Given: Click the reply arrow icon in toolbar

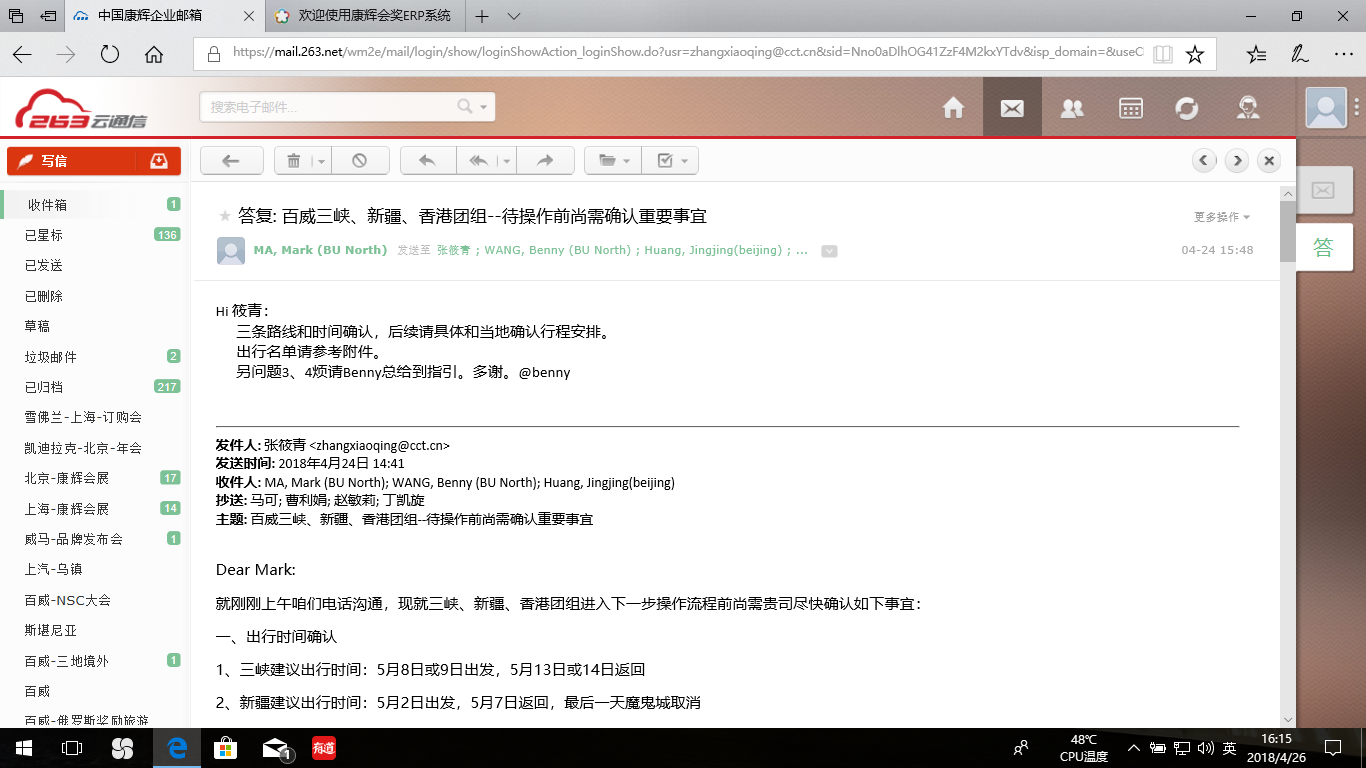Looking at the screenshot, I should pos(427,160).
